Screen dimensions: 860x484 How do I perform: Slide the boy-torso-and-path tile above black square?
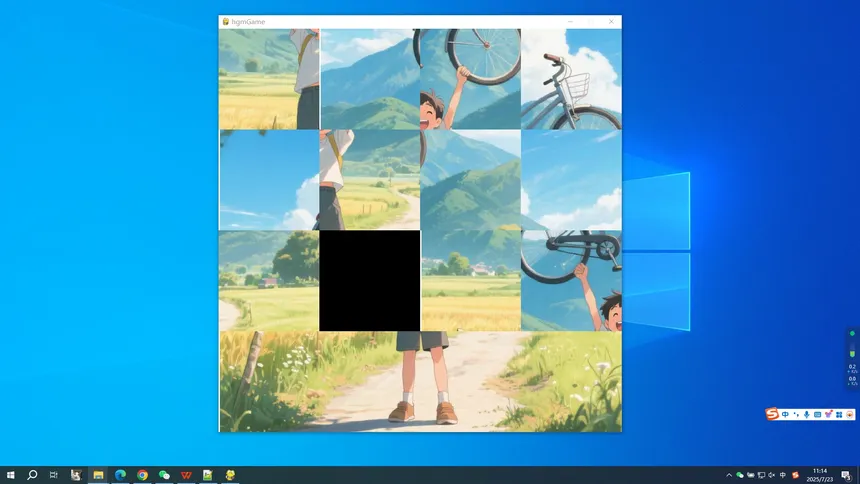click(370, 180)
